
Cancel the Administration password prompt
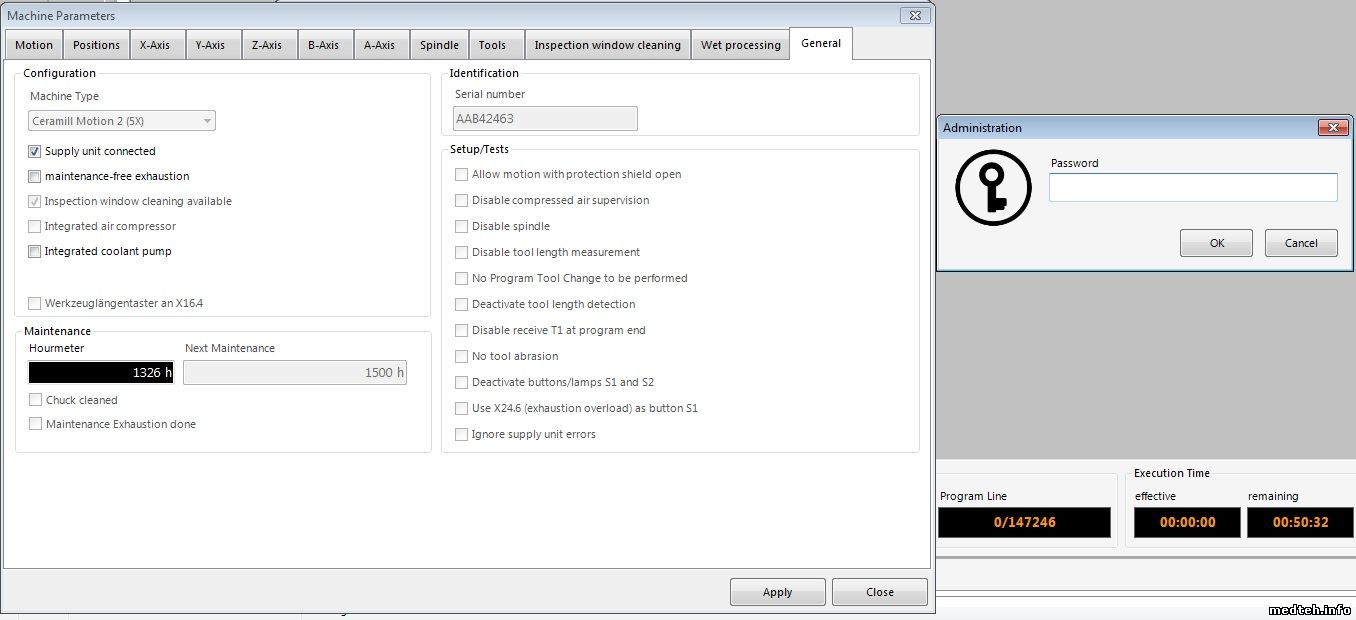coord(1300,243)
